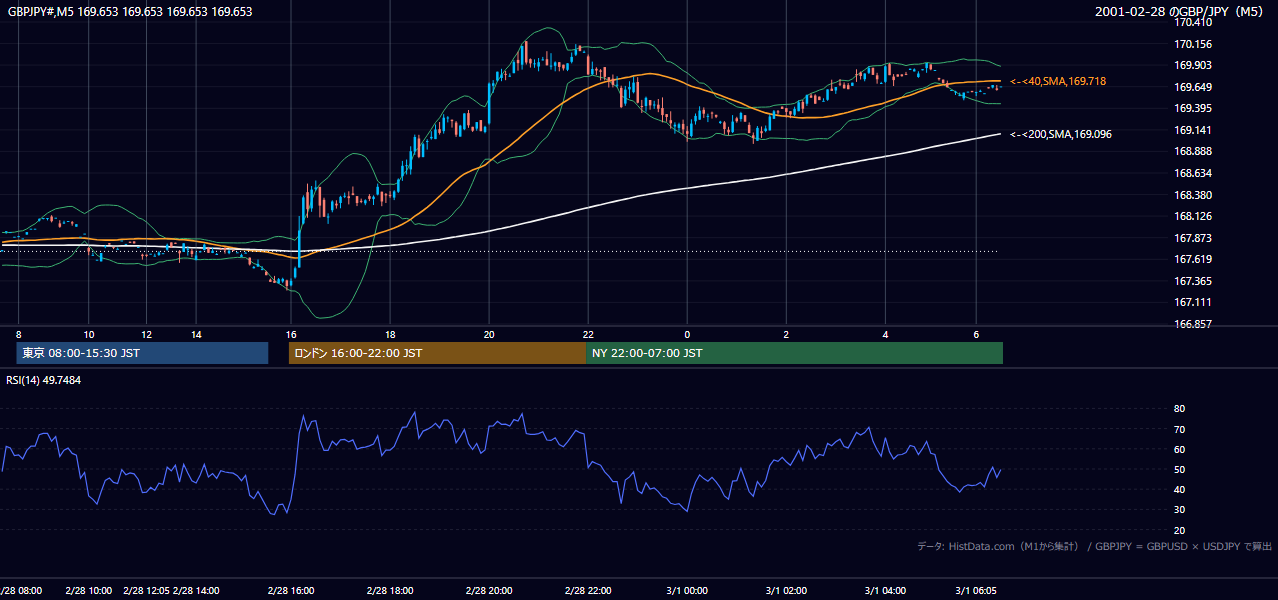Click the 3/1 06:05 bottom timestamp
This screenshot has width=1278, height=600.
976,591
